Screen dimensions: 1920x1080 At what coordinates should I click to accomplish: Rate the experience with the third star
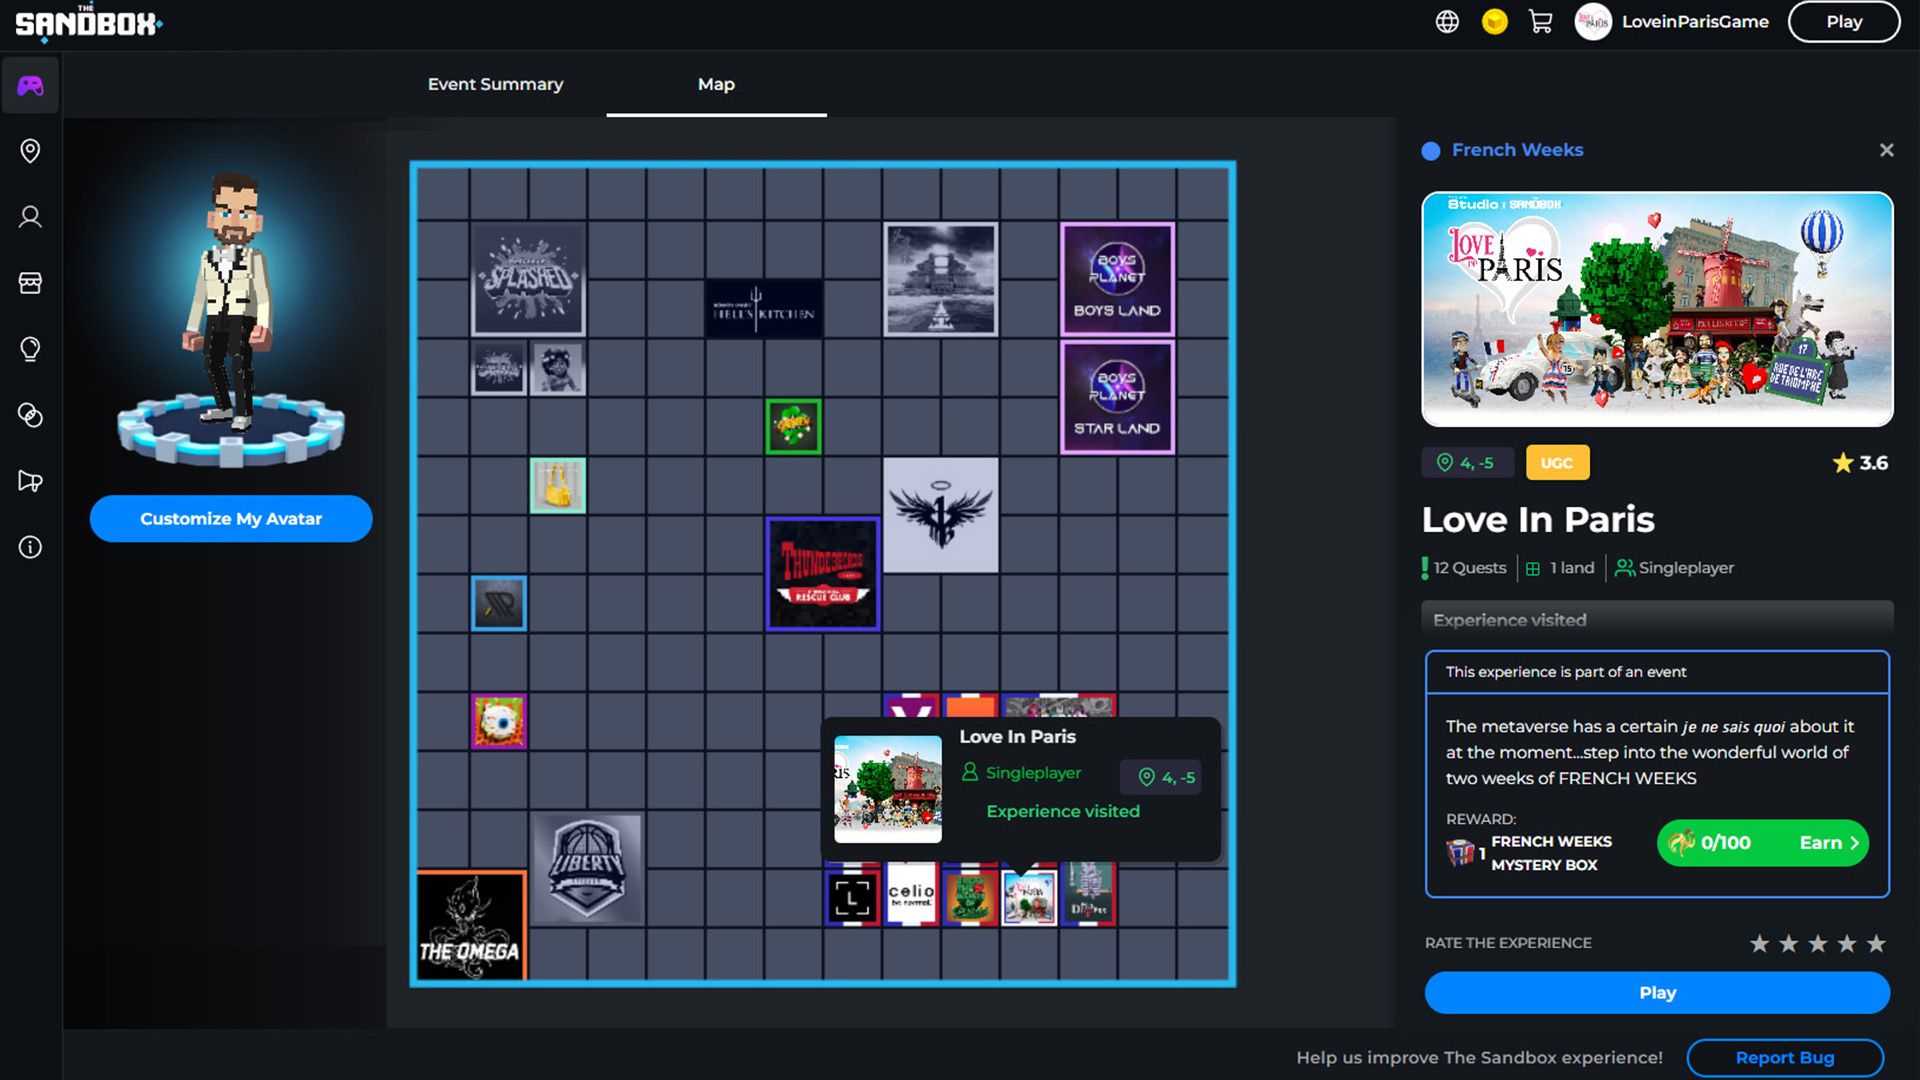(1818, 943)
